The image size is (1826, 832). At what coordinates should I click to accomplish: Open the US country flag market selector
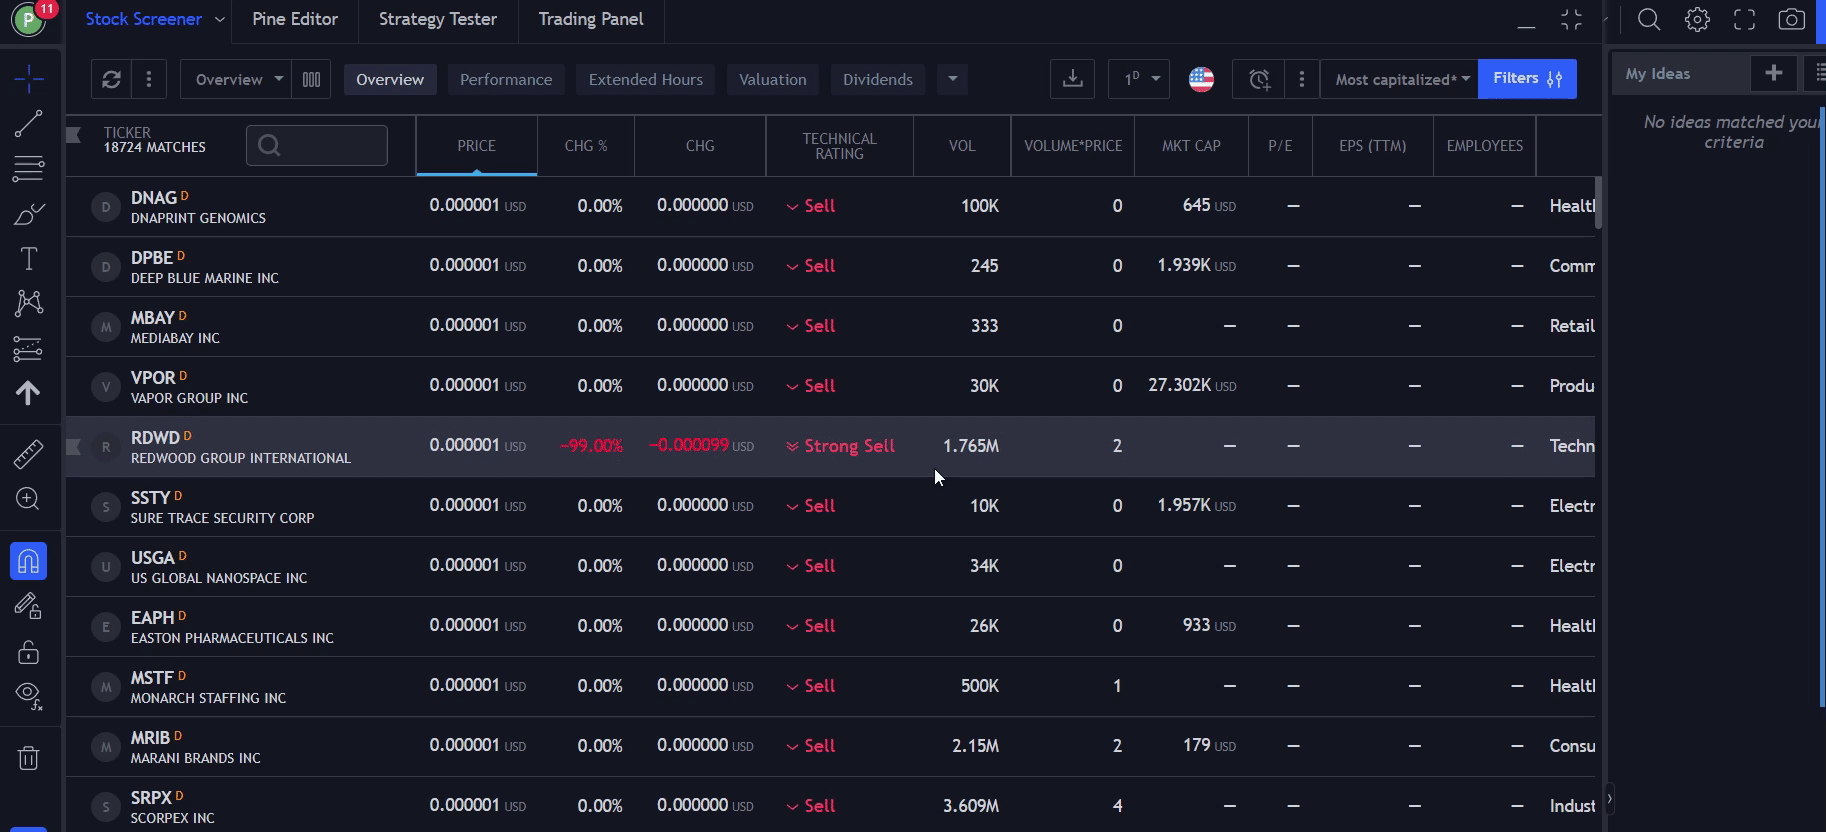pos(1201,79)
